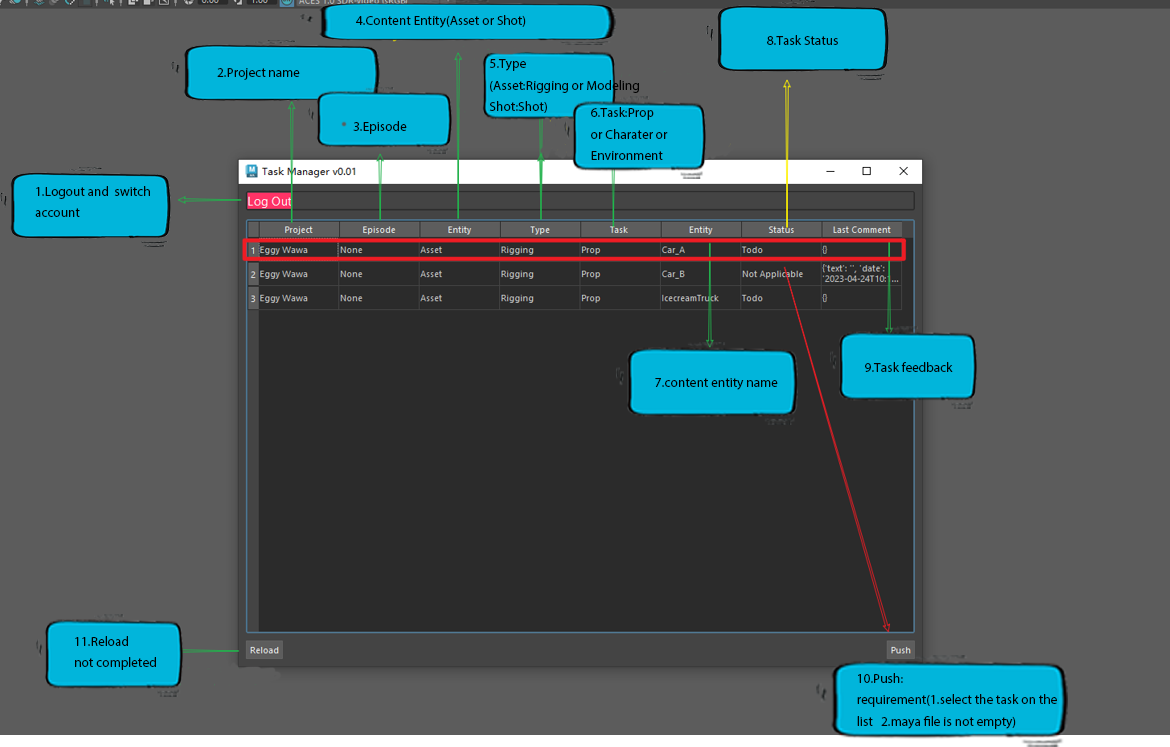The height and width of the screenshot is (747, 1170).
Task: Click the Task column header
Action: pos(619,230)
